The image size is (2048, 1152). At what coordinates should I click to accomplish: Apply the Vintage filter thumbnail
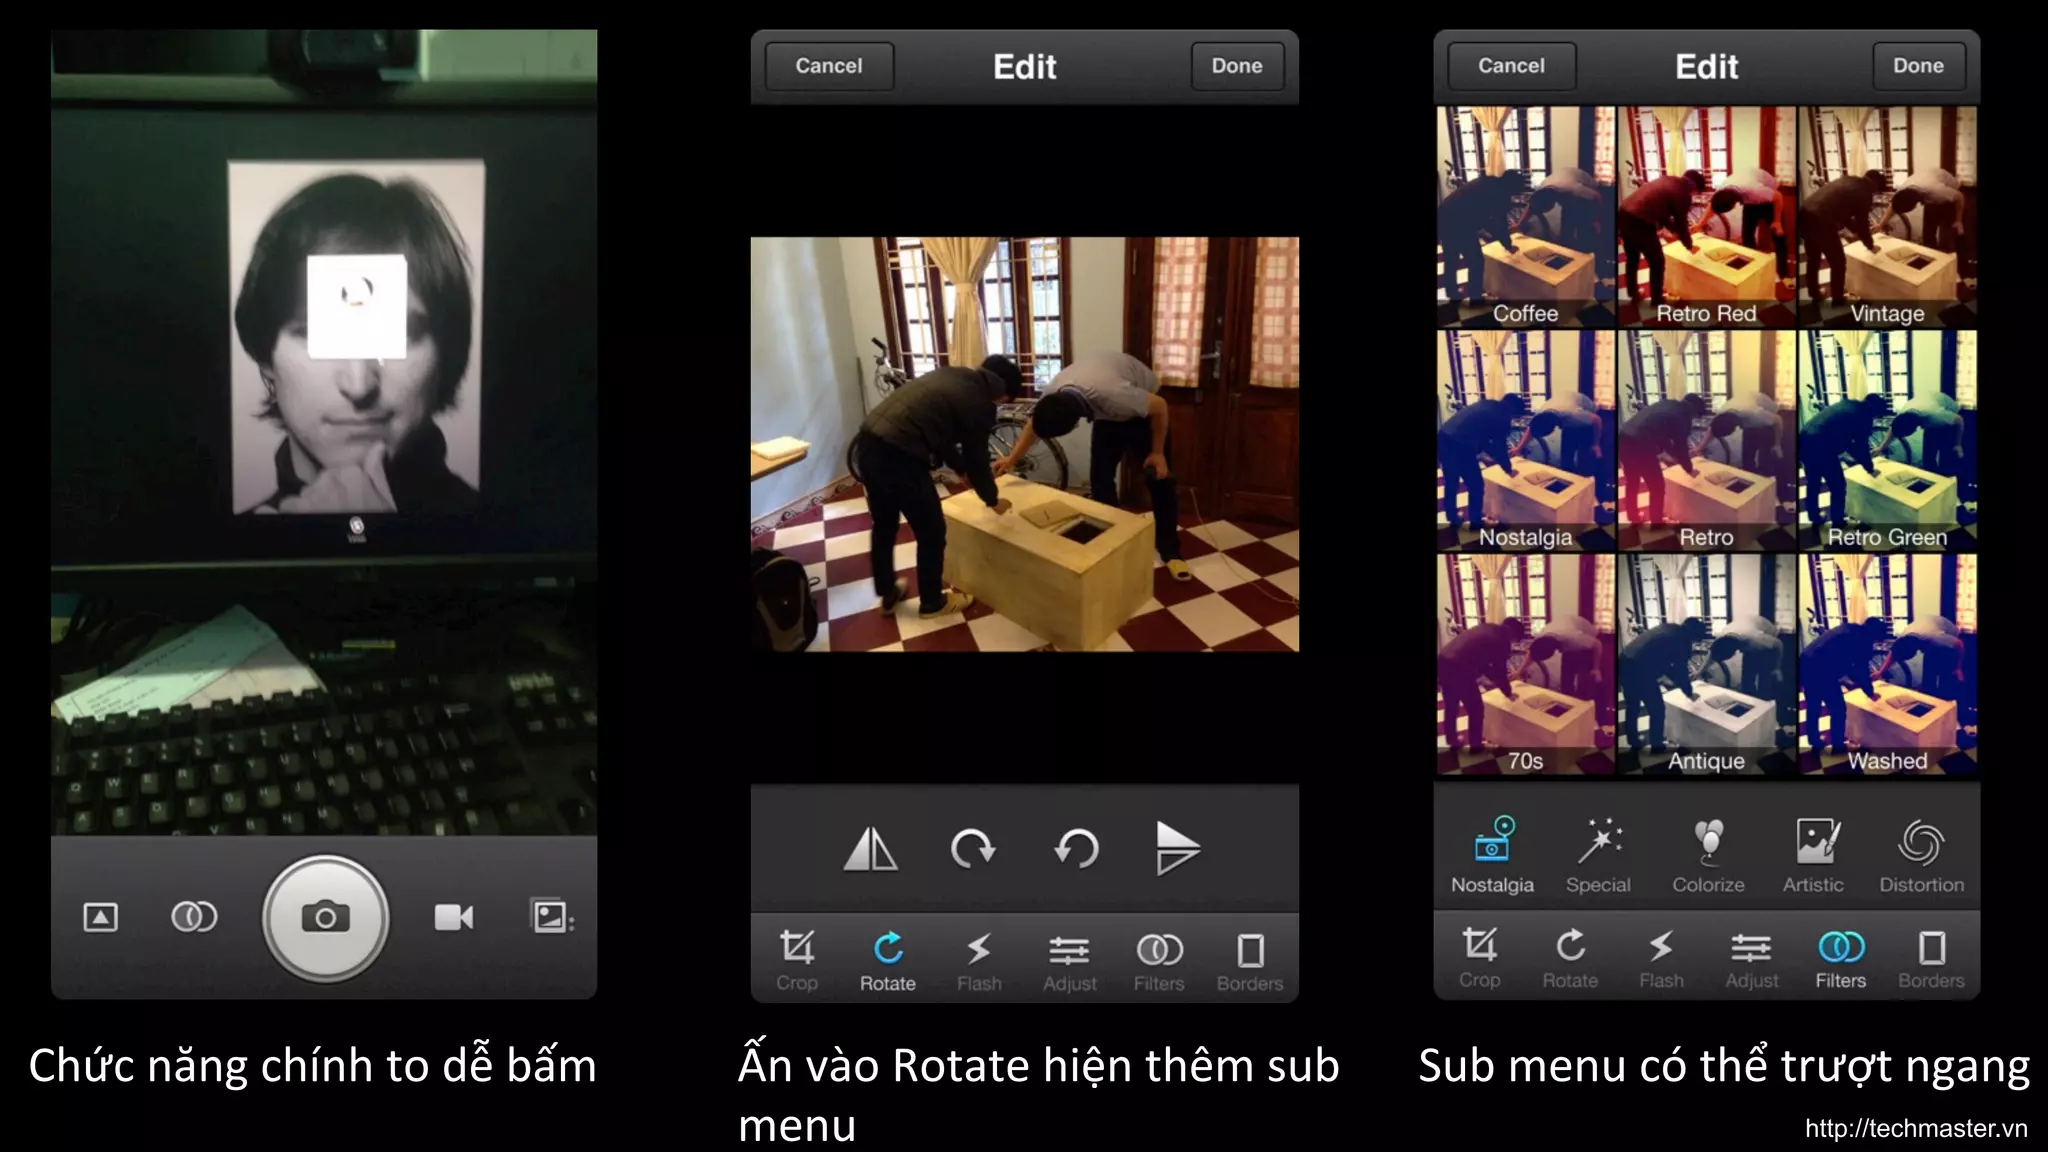click(1887, 216)
